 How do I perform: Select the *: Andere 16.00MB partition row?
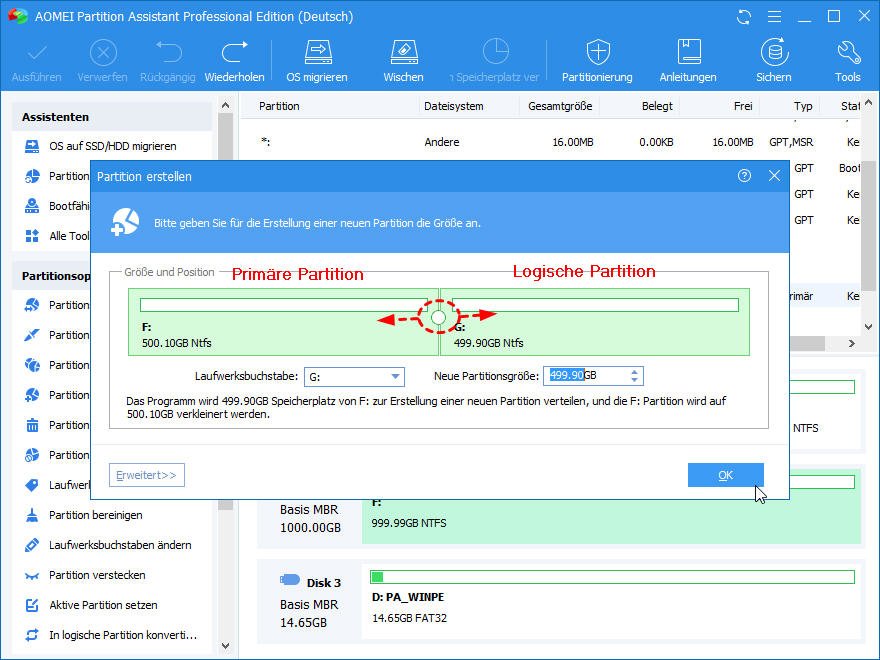pos(553,143)
